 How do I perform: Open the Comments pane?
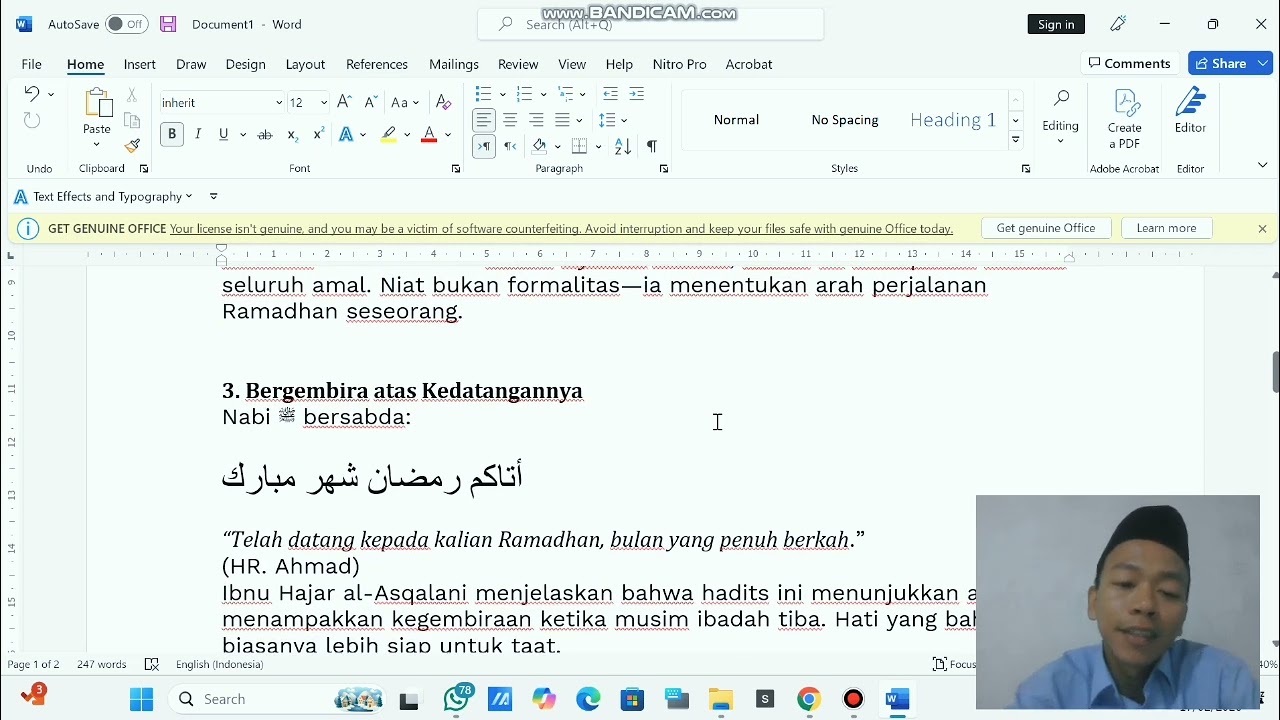click(x=1130, y=63)
